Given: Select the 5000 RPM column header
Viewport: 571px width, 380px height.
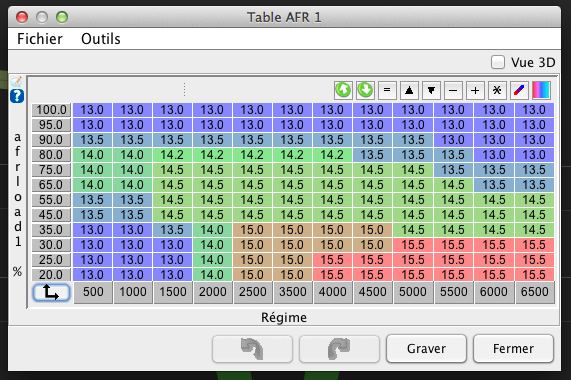Looking at the screenshot, I should 413,292.
